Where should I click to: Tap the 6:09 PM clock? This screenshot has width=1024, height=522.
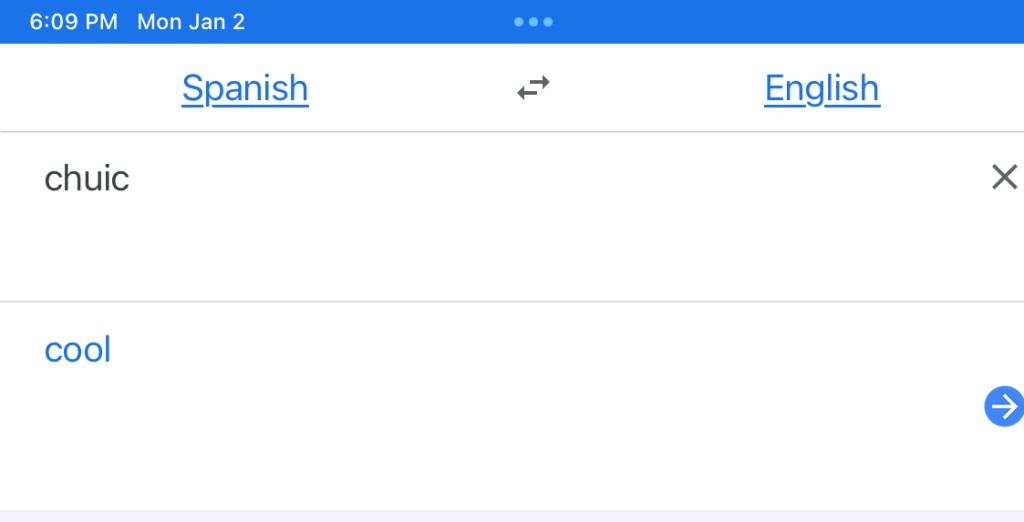pyautogui.click(x=73, y=22)
